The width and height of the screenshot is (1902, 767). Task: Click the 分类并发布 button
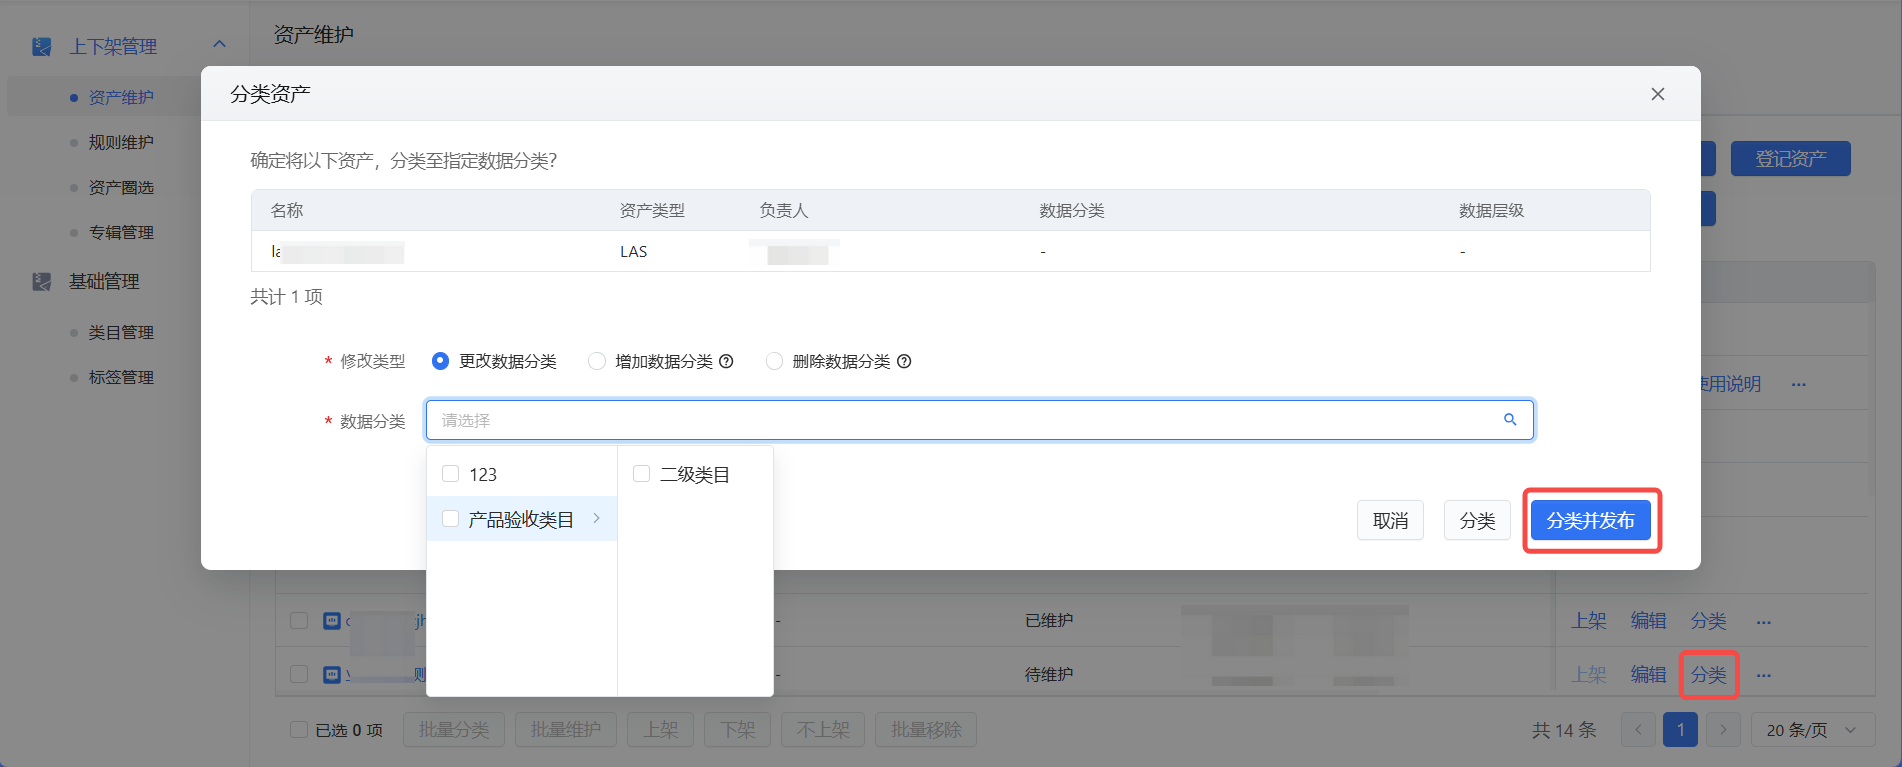click(1590, 520)
